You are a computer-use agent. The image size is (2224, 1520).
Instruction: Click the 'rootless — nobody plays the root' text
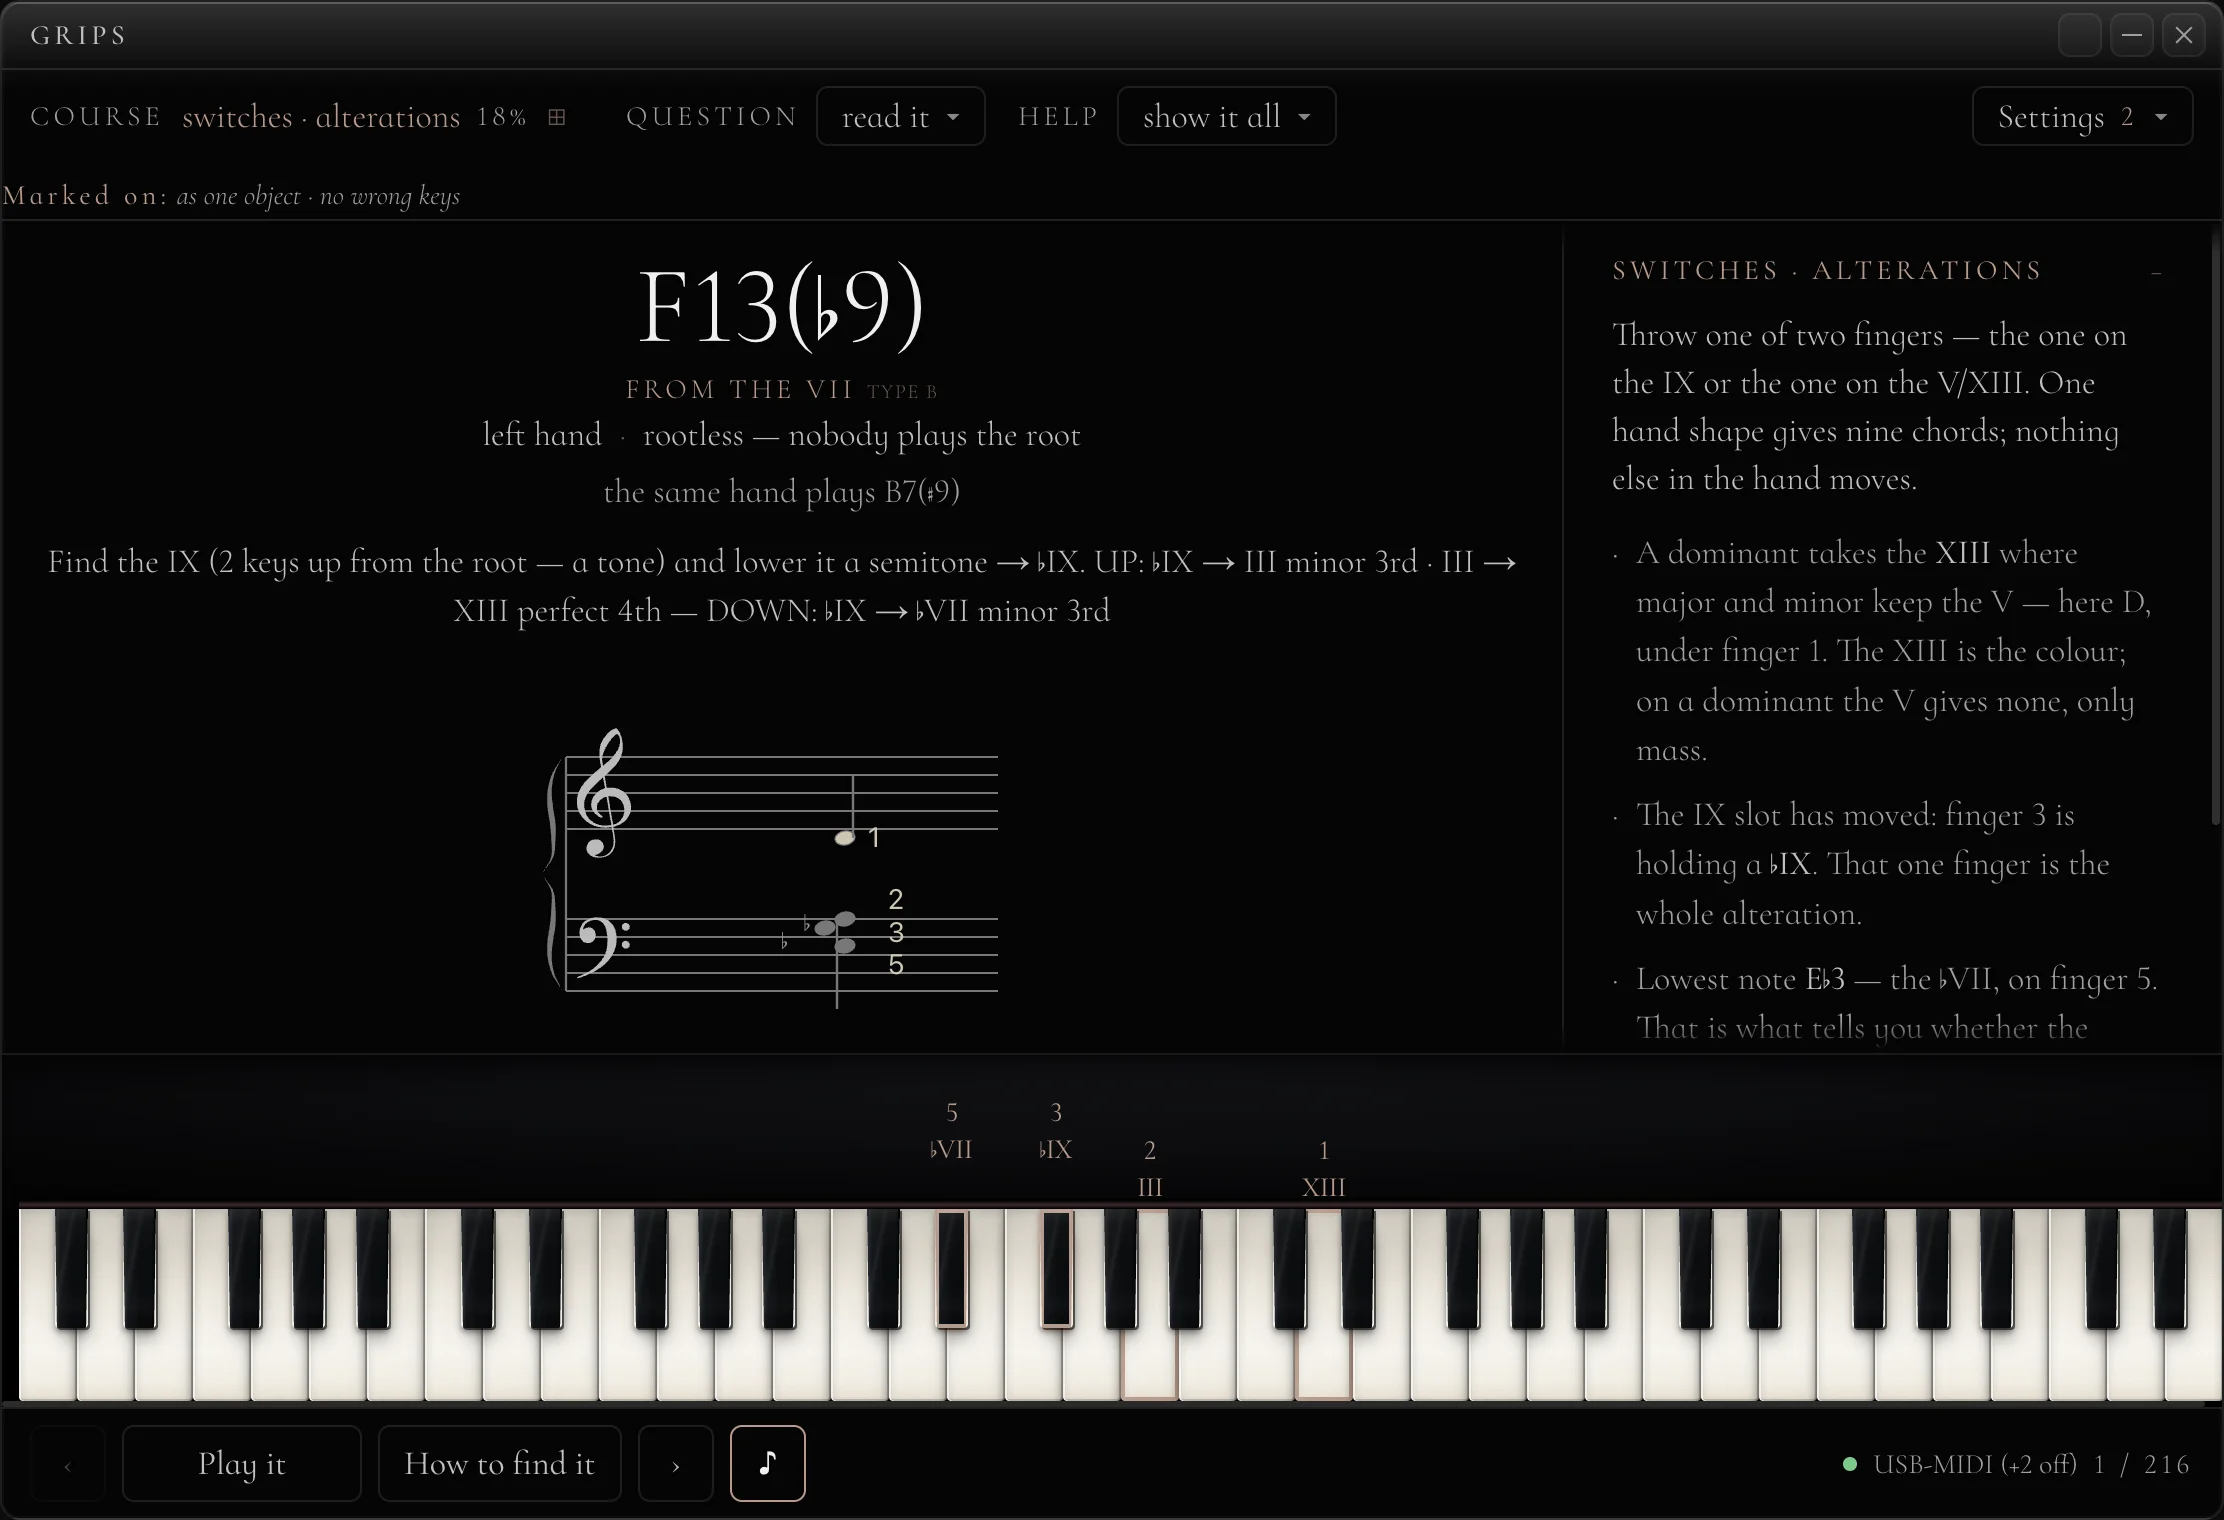tap(862, 436)
